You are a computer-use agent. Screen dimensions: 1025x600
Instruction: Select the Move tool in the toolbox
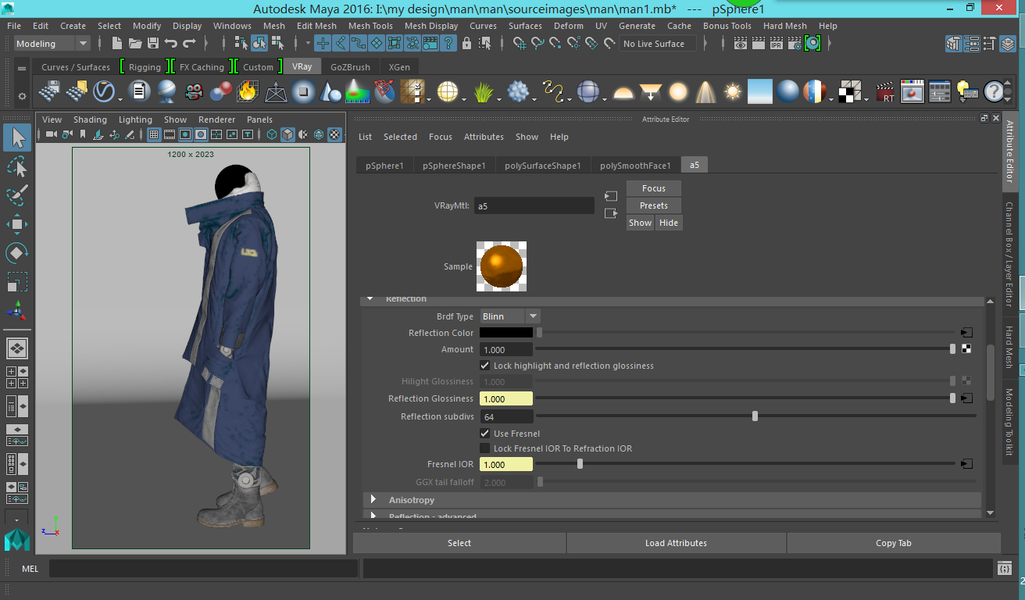pyautogui.click(x=16, y=224)
